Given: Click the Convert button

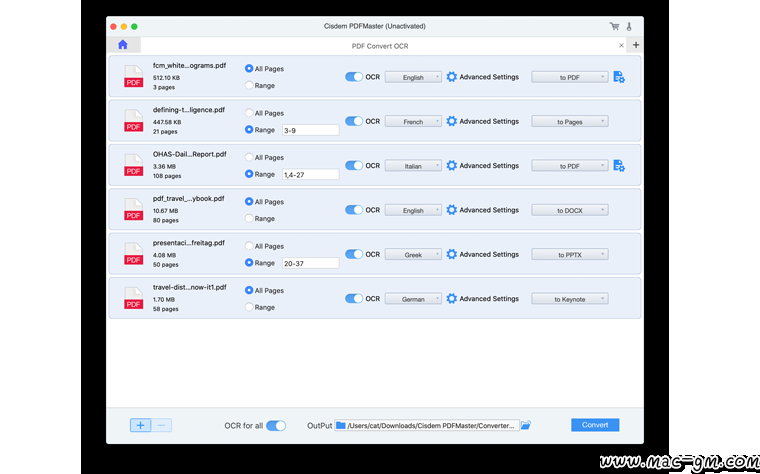Looking at the screenshot, I should 595,425.
